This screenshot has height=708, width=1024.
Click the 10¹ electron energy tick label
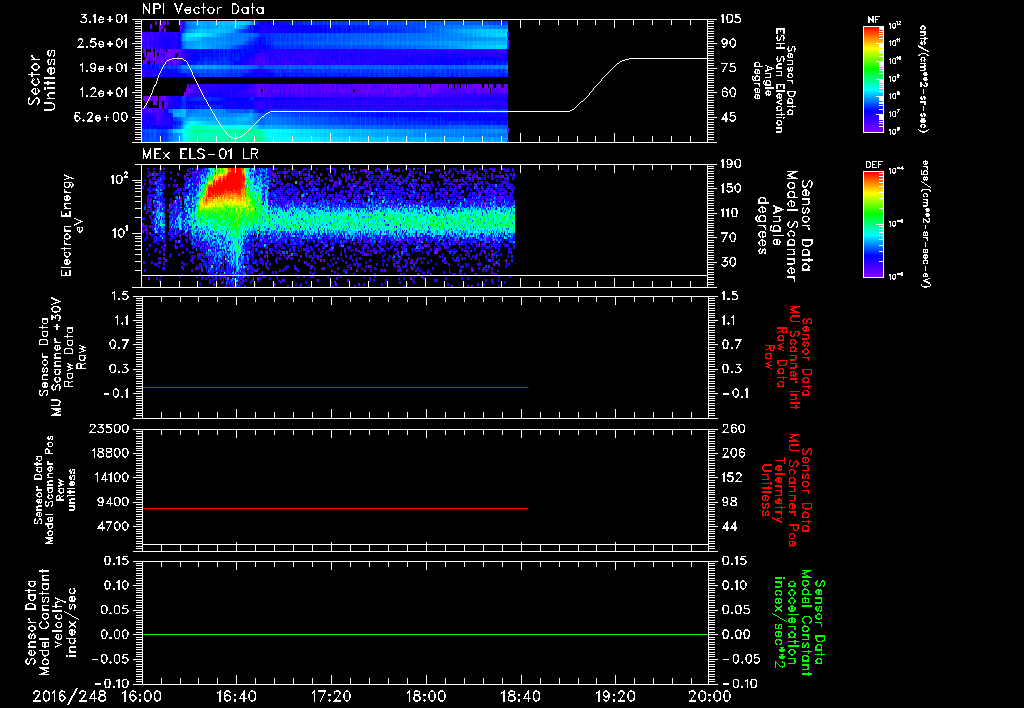[119, 233]
